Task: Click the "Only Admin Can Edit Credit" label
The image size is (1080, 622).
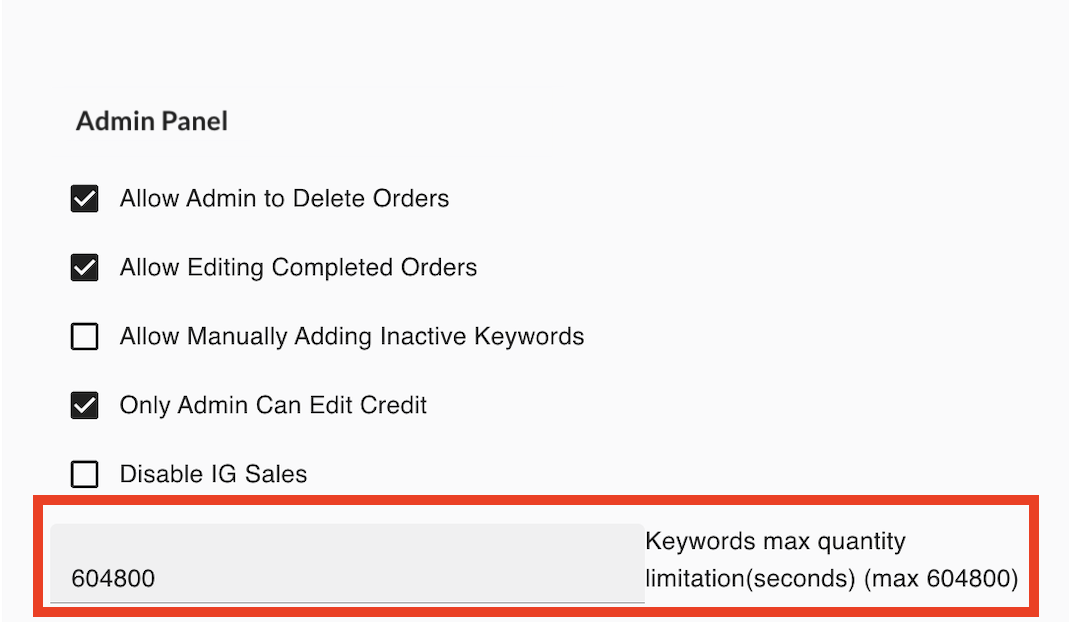Action: [x=273, y=405]
